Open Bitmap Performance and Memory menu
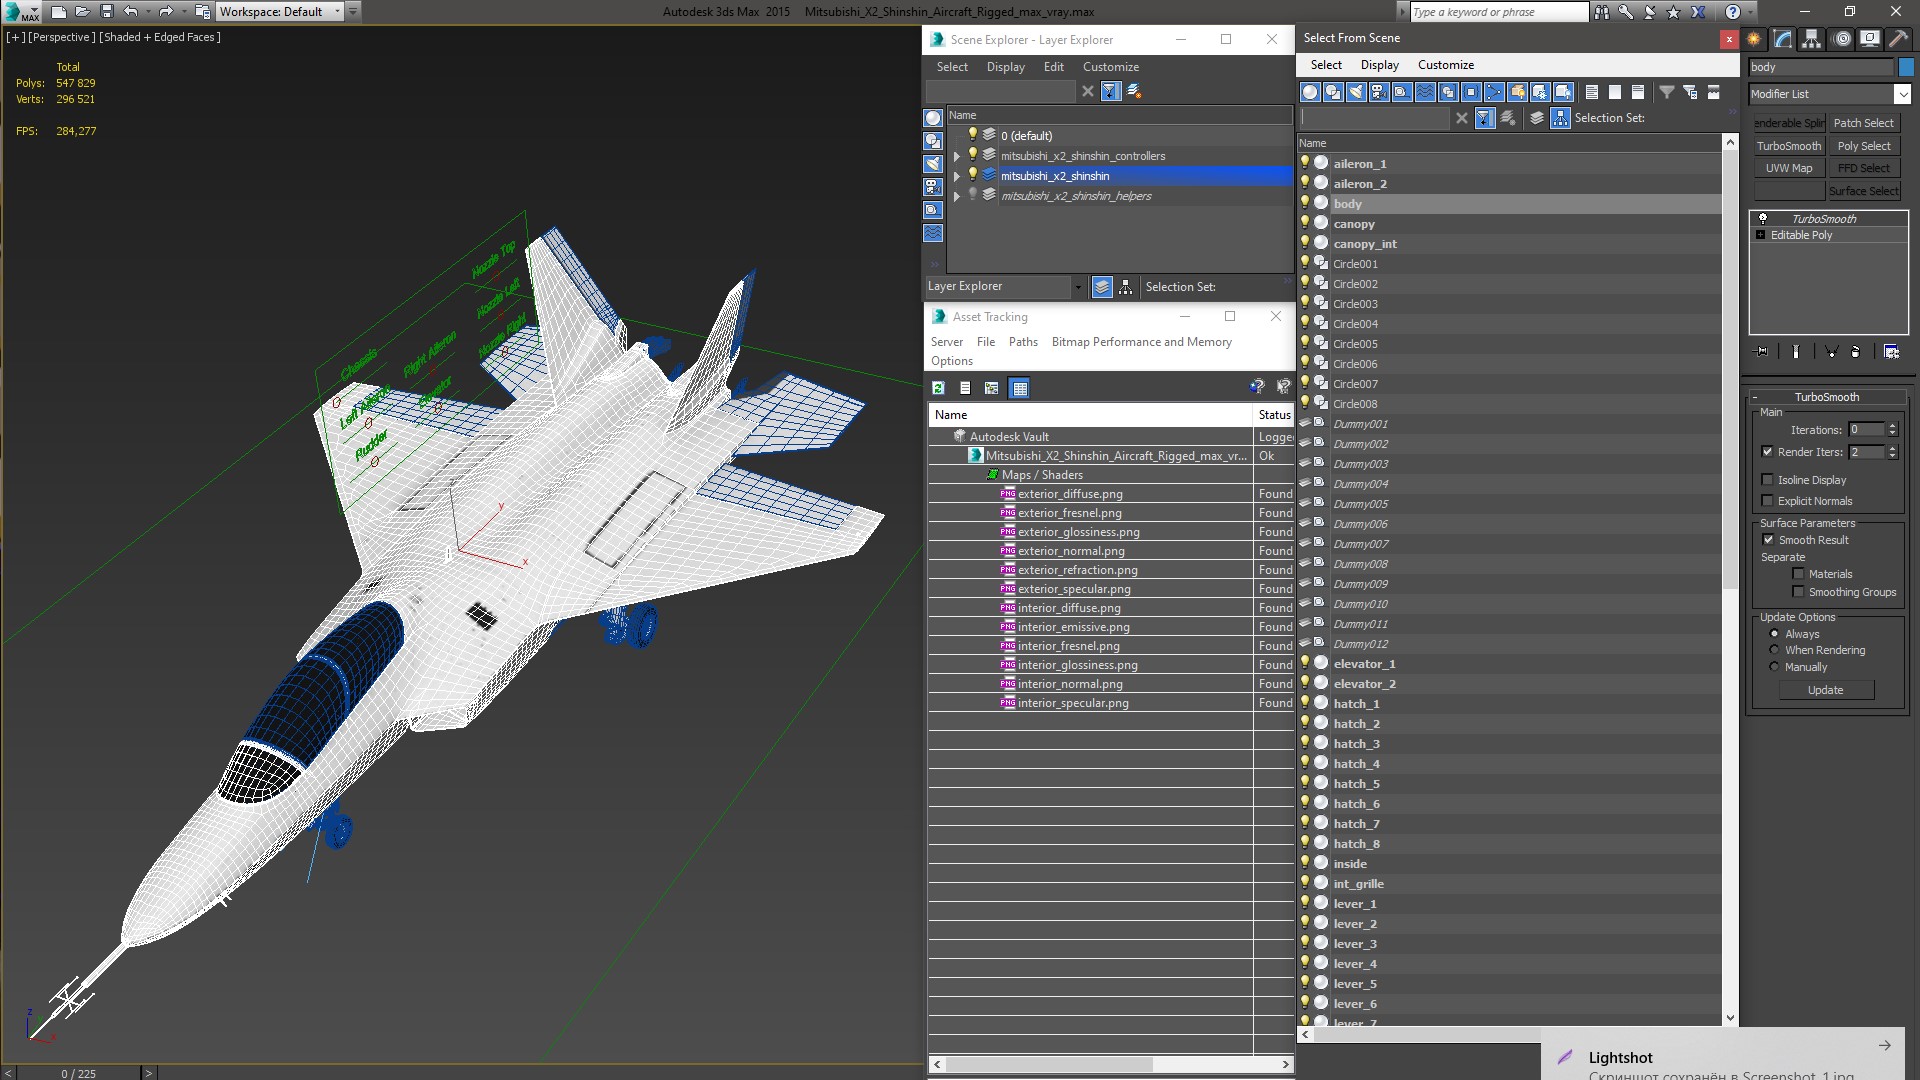This screenshot has width=1920, height=1080. coord(1141,342)
